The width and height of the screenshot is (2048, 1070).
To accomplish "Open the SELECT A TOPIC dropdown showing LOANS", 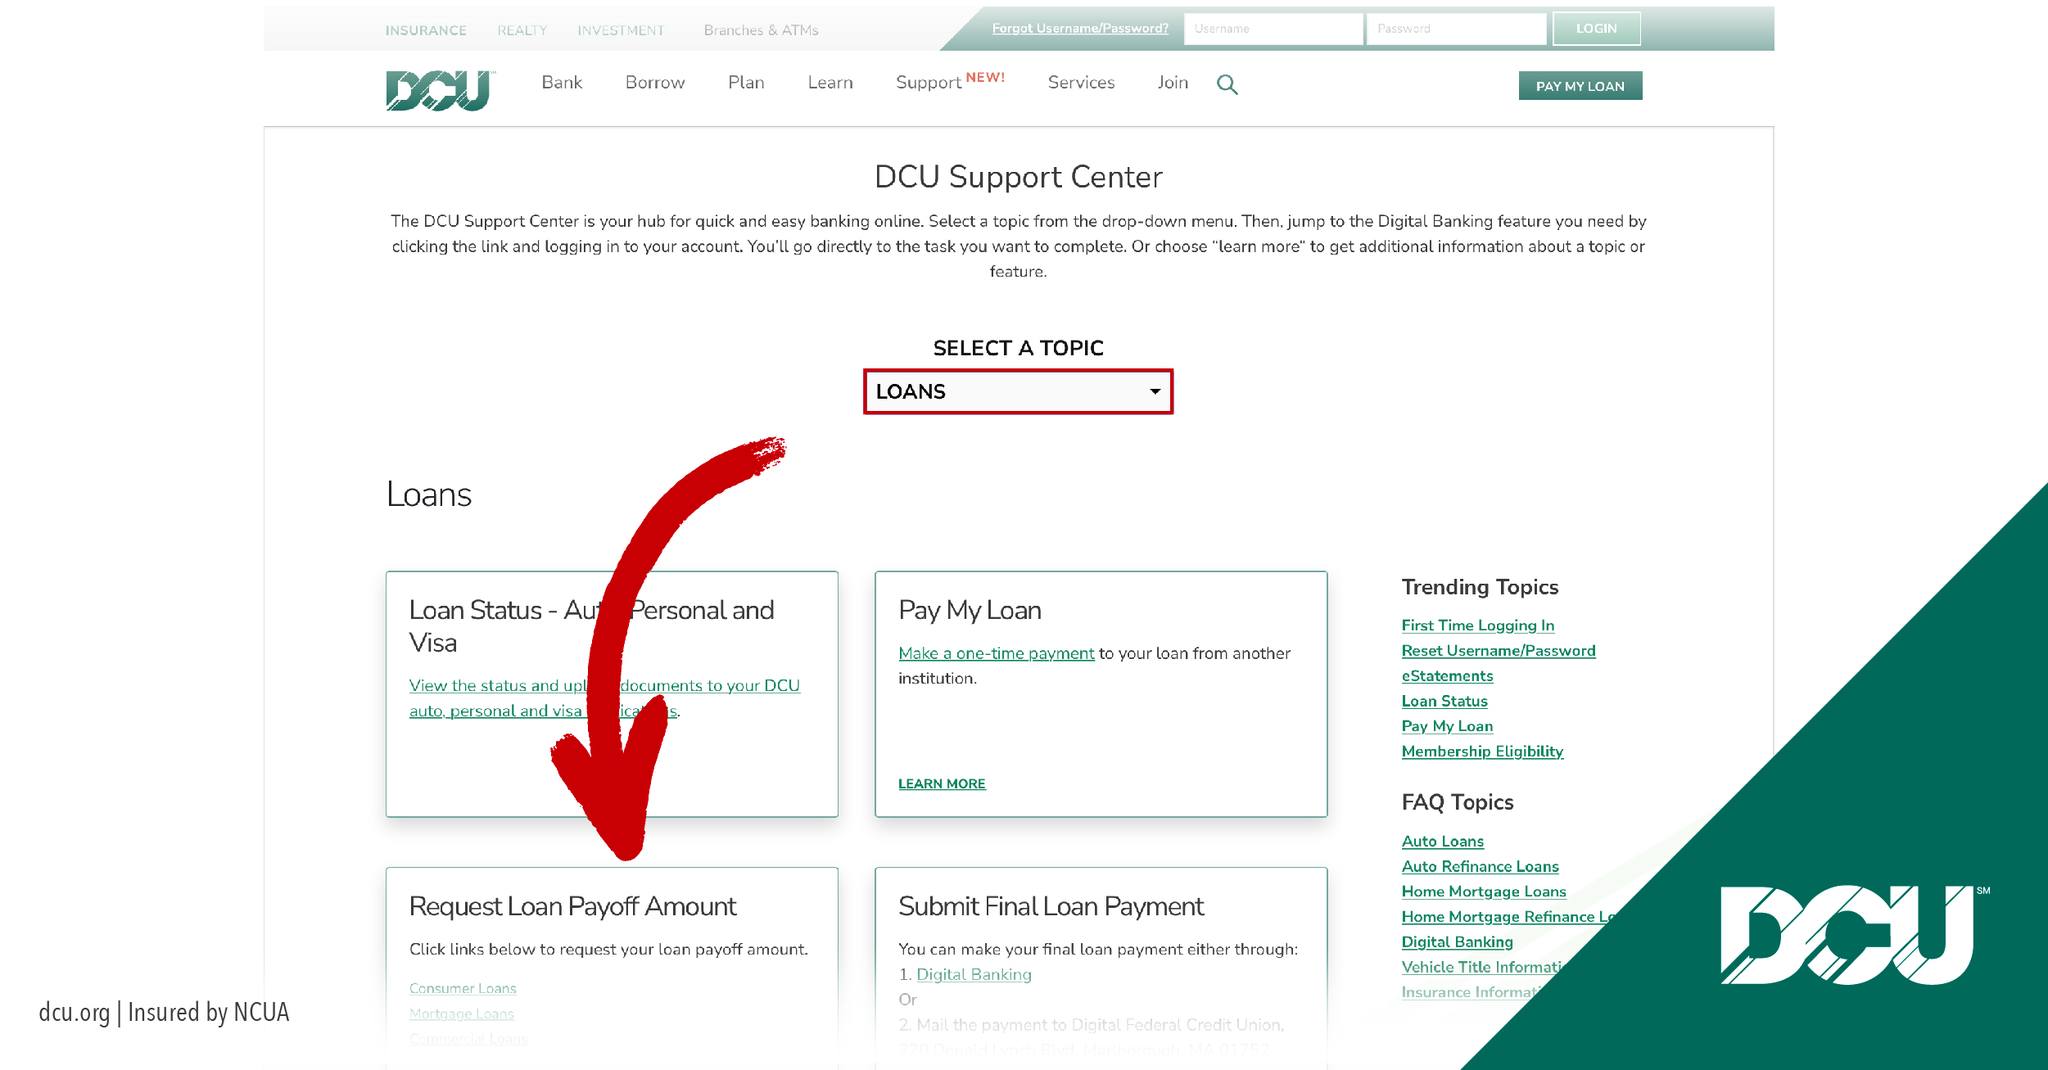I will tap(1018, 391).
